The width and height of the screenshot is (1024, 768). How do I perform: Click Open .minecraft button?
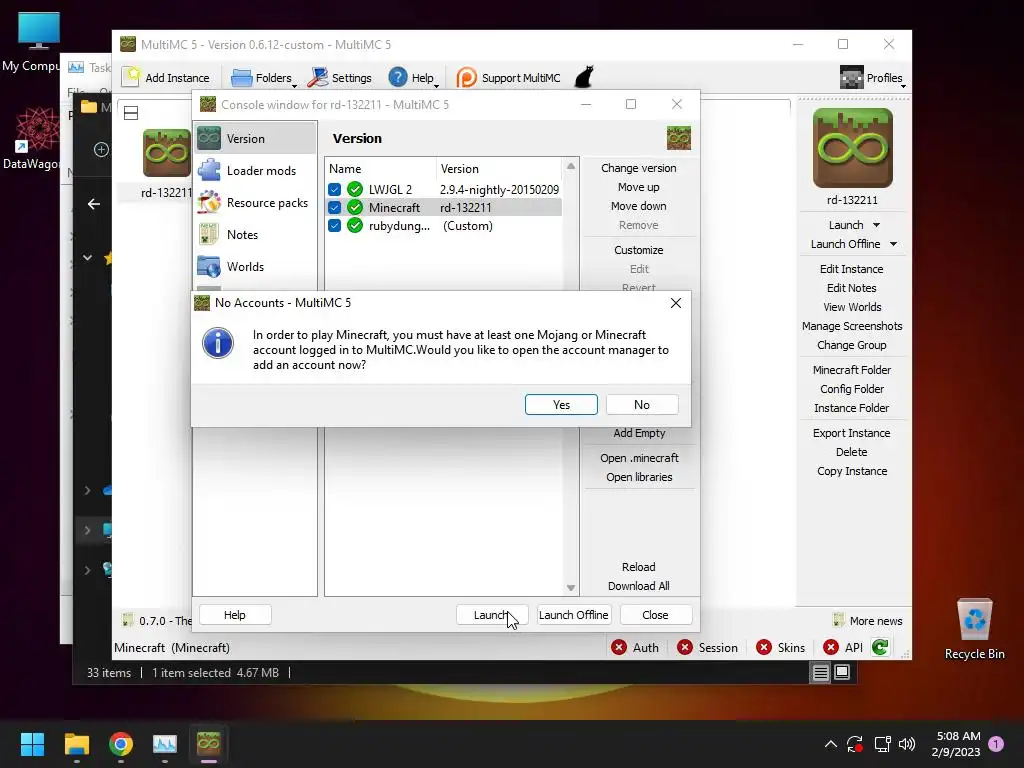point(639,458)
